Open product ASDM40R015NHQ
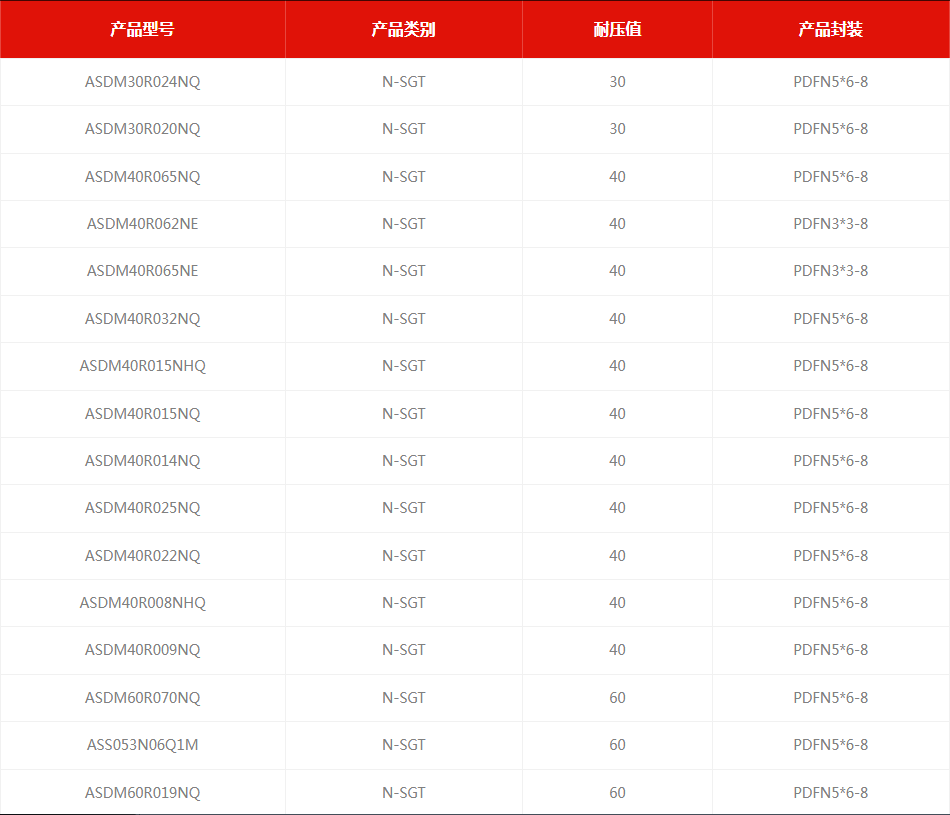Screen dimensions: 950x815 tap(142, 366)
